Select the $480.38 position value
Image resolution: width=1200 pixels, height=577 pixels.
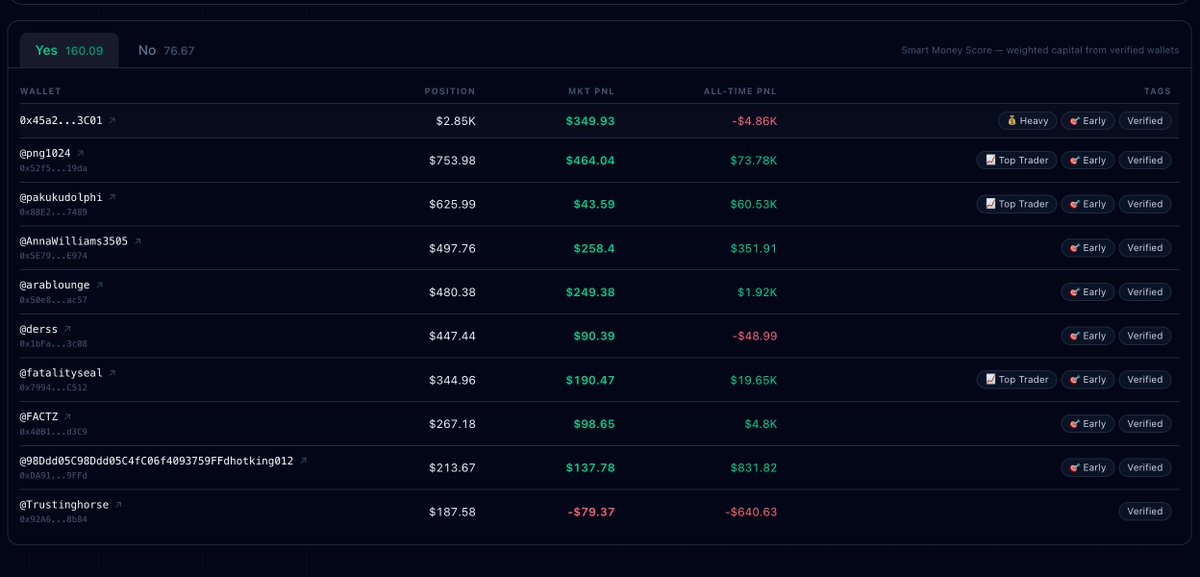452,292
